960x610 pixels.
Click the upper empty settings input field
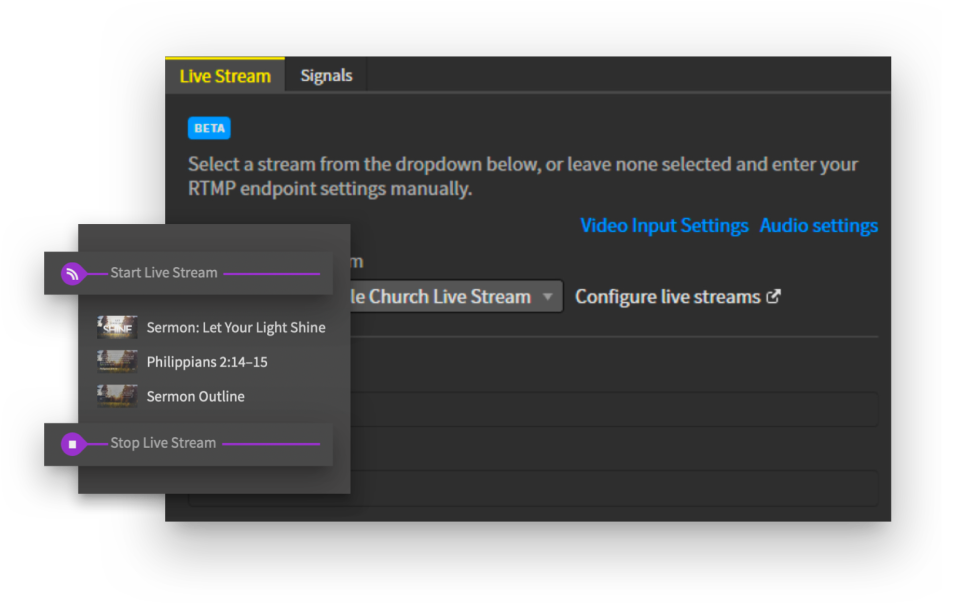point(614,410)
